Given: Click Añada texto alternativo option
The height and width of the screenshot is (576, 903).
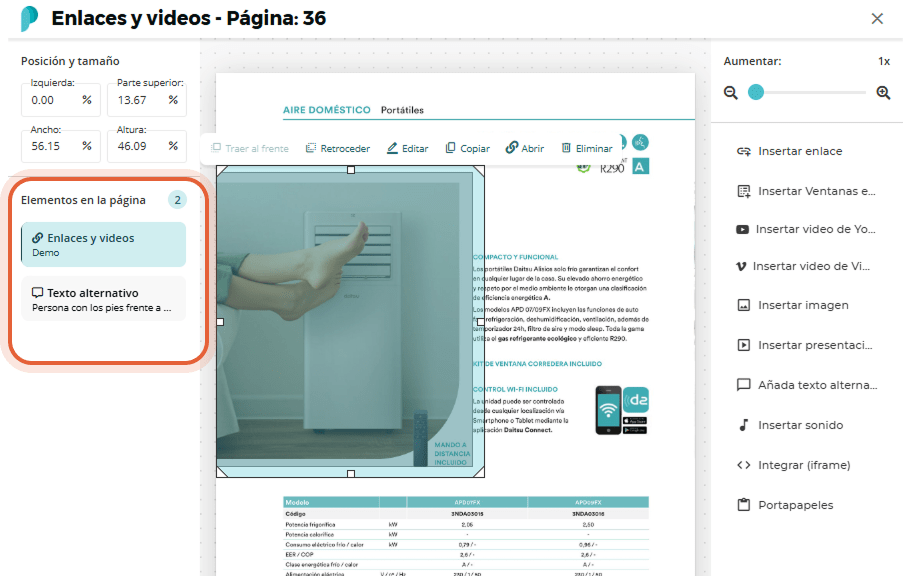Looking at the screenshot, I should point(807,385).
